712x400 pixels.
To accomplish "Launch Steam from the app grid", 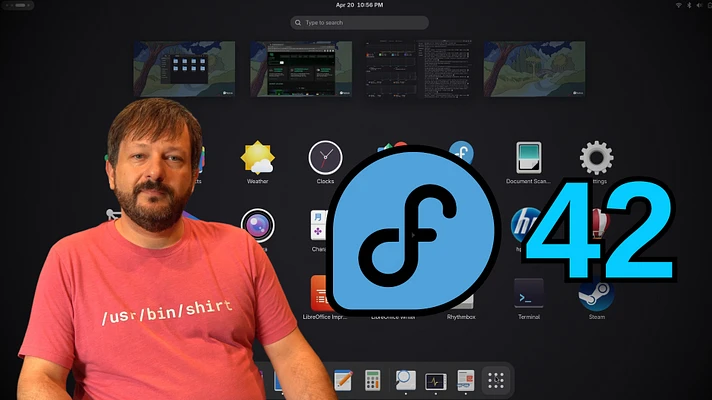I will click(x=596, y=300).
